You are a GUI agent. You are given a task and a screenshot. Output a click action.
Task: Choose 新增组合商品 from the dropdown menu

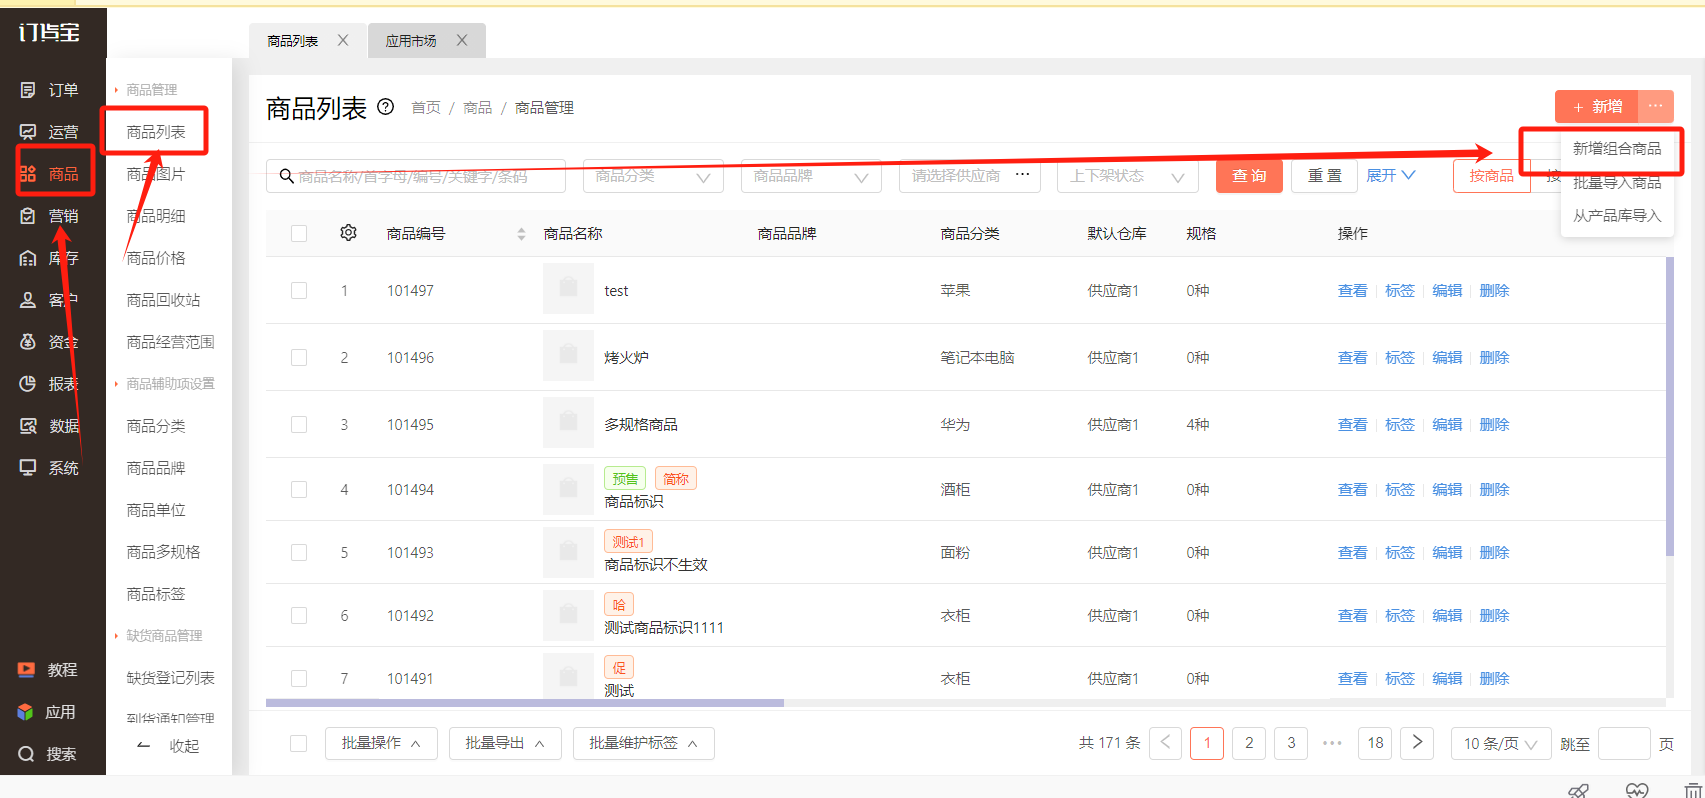(1616, 149)
